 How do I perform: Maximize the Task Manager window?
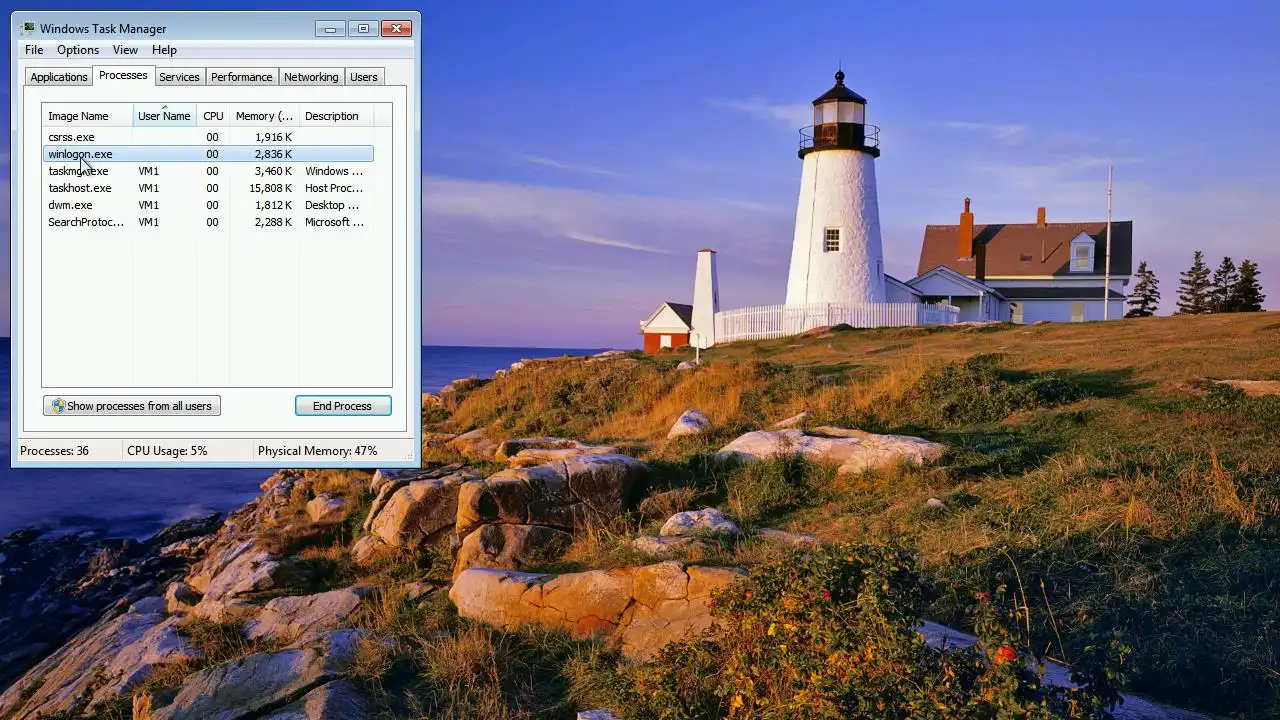point(363,29)
